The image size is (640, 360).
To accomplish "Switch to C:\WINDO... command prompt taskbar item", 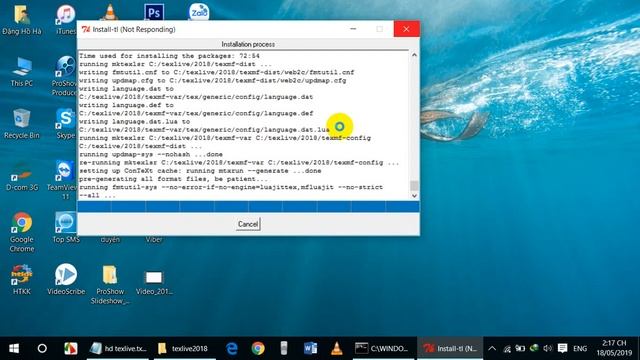I will (383, 348).
